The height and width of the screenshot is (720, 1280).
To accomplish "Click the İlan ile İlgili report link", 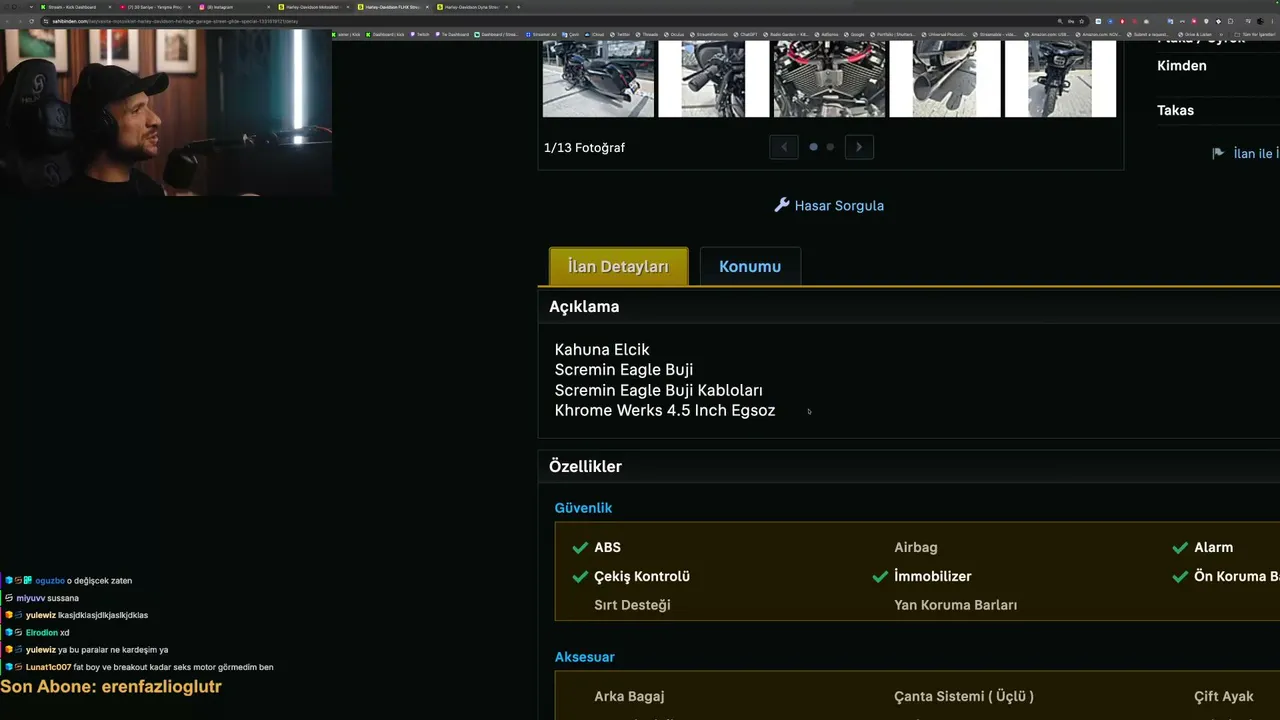I will (1256, 153).
